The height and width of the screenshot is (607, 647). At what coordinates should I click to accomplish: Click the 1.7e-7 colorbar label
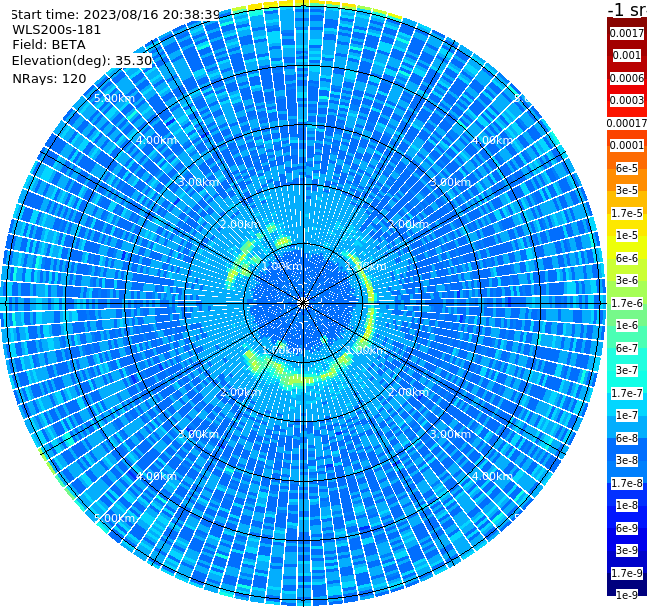coord(627,393)
